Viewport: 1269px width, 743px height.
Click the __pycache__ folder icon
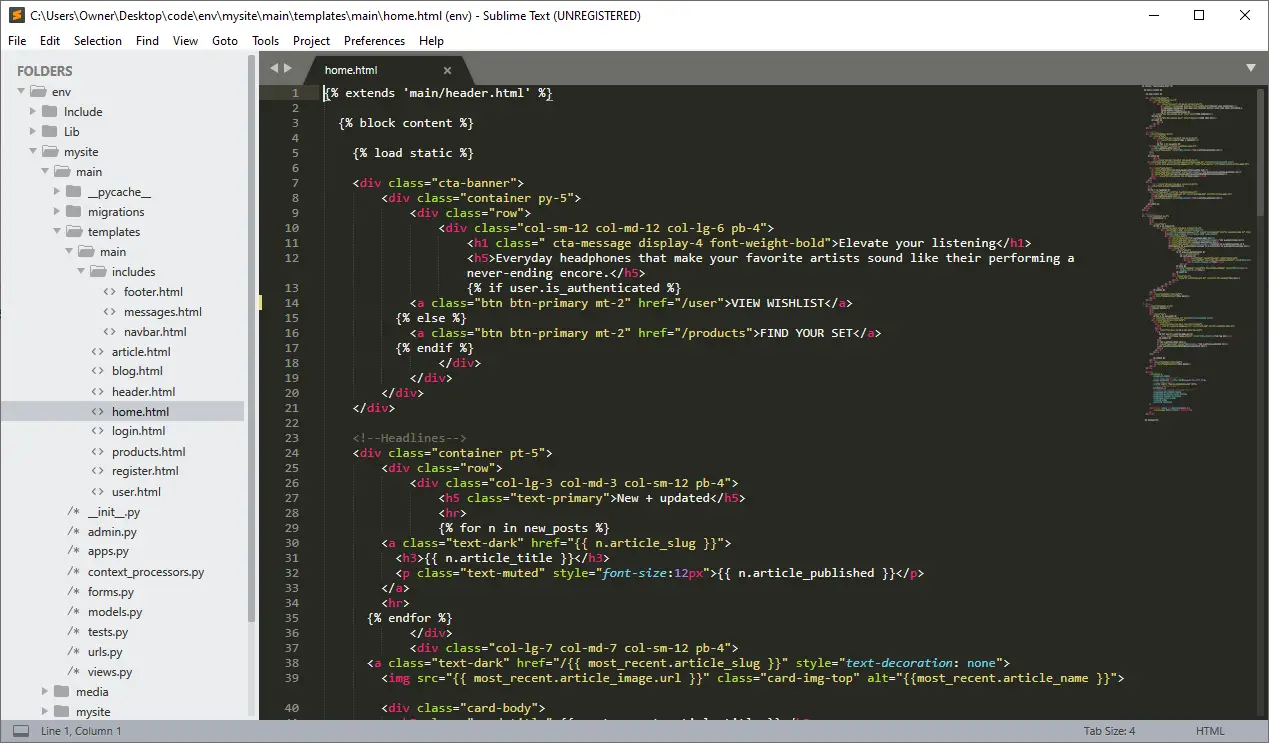coord(73,192)
